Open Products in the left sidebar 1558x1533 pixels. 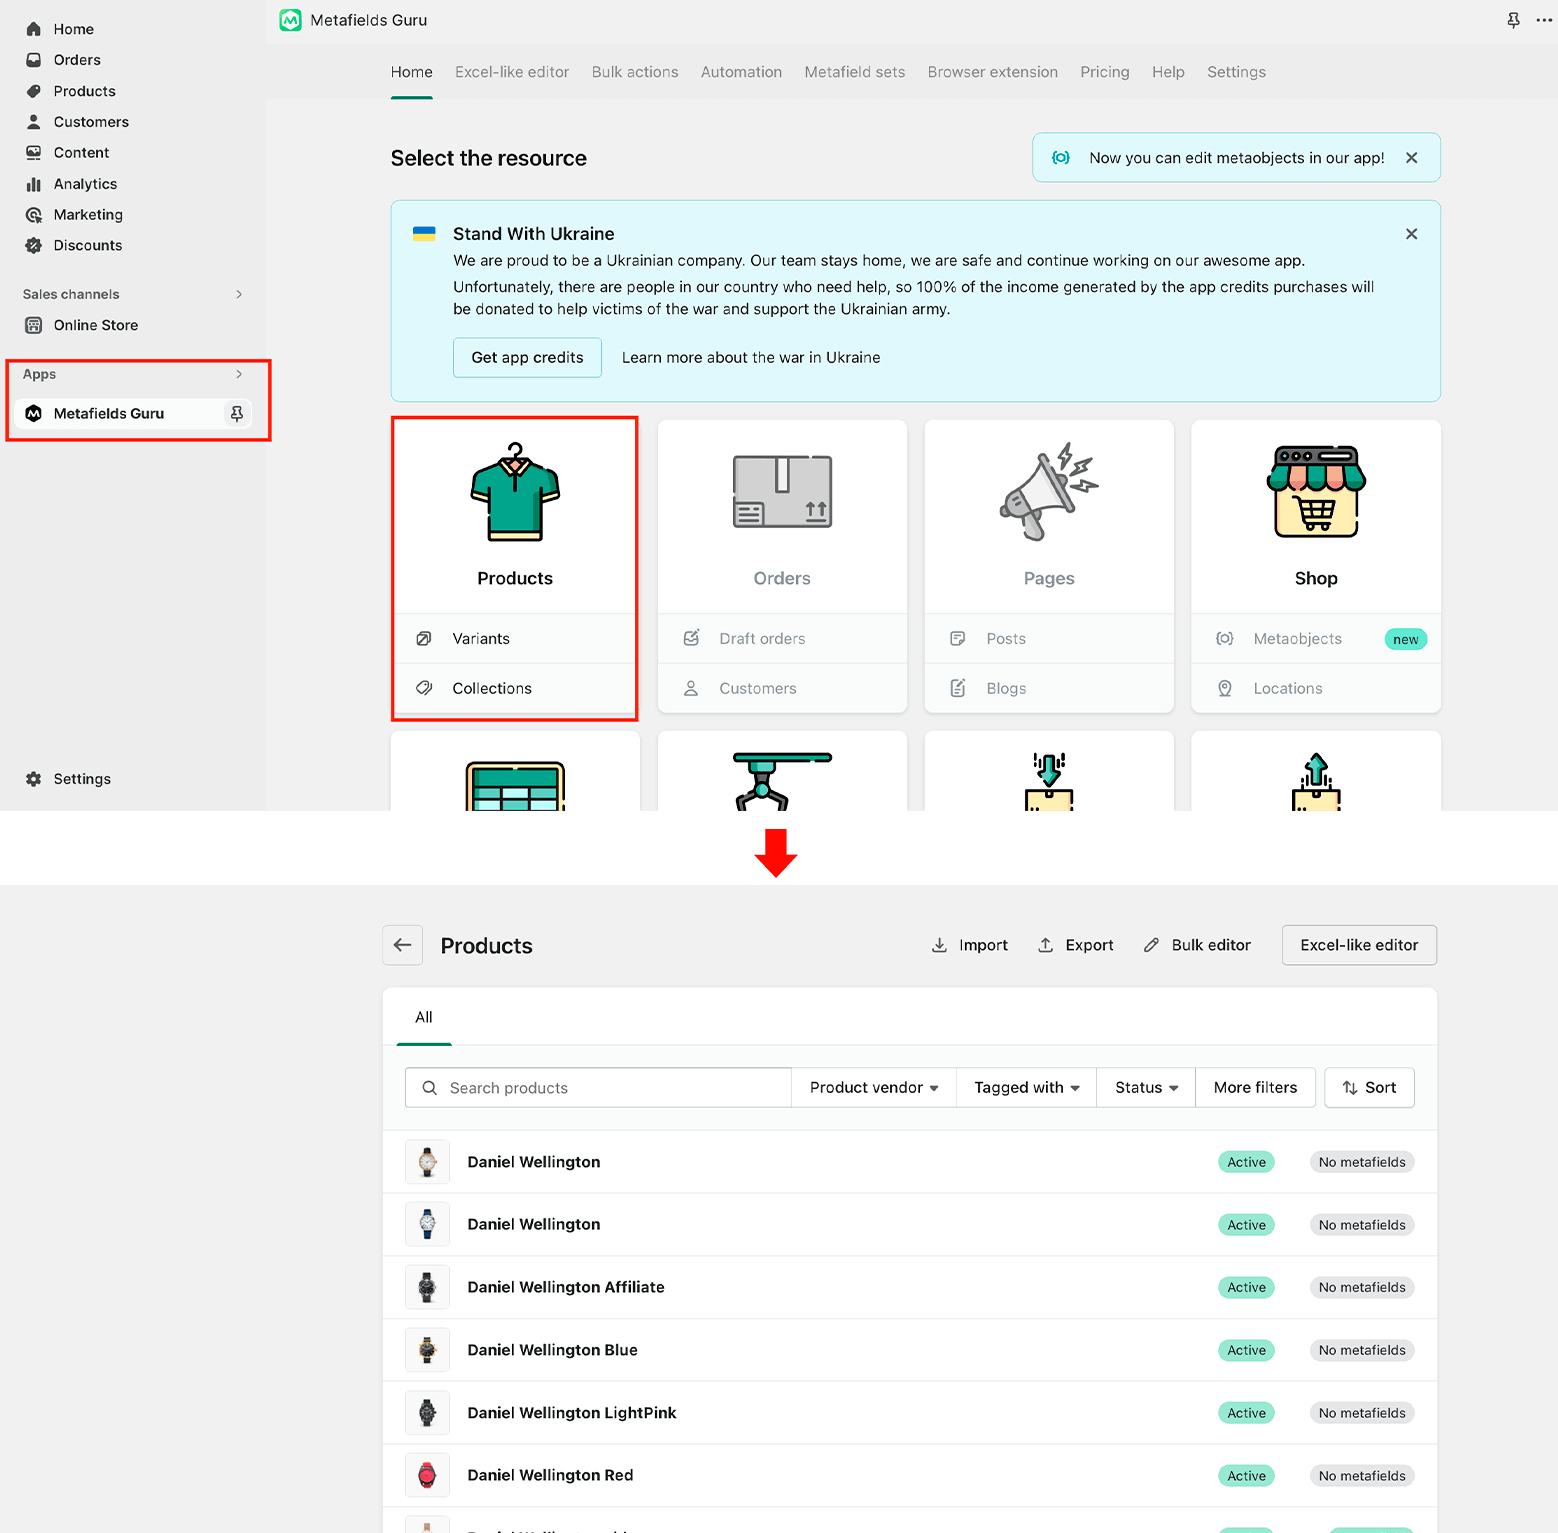(84, 91)
